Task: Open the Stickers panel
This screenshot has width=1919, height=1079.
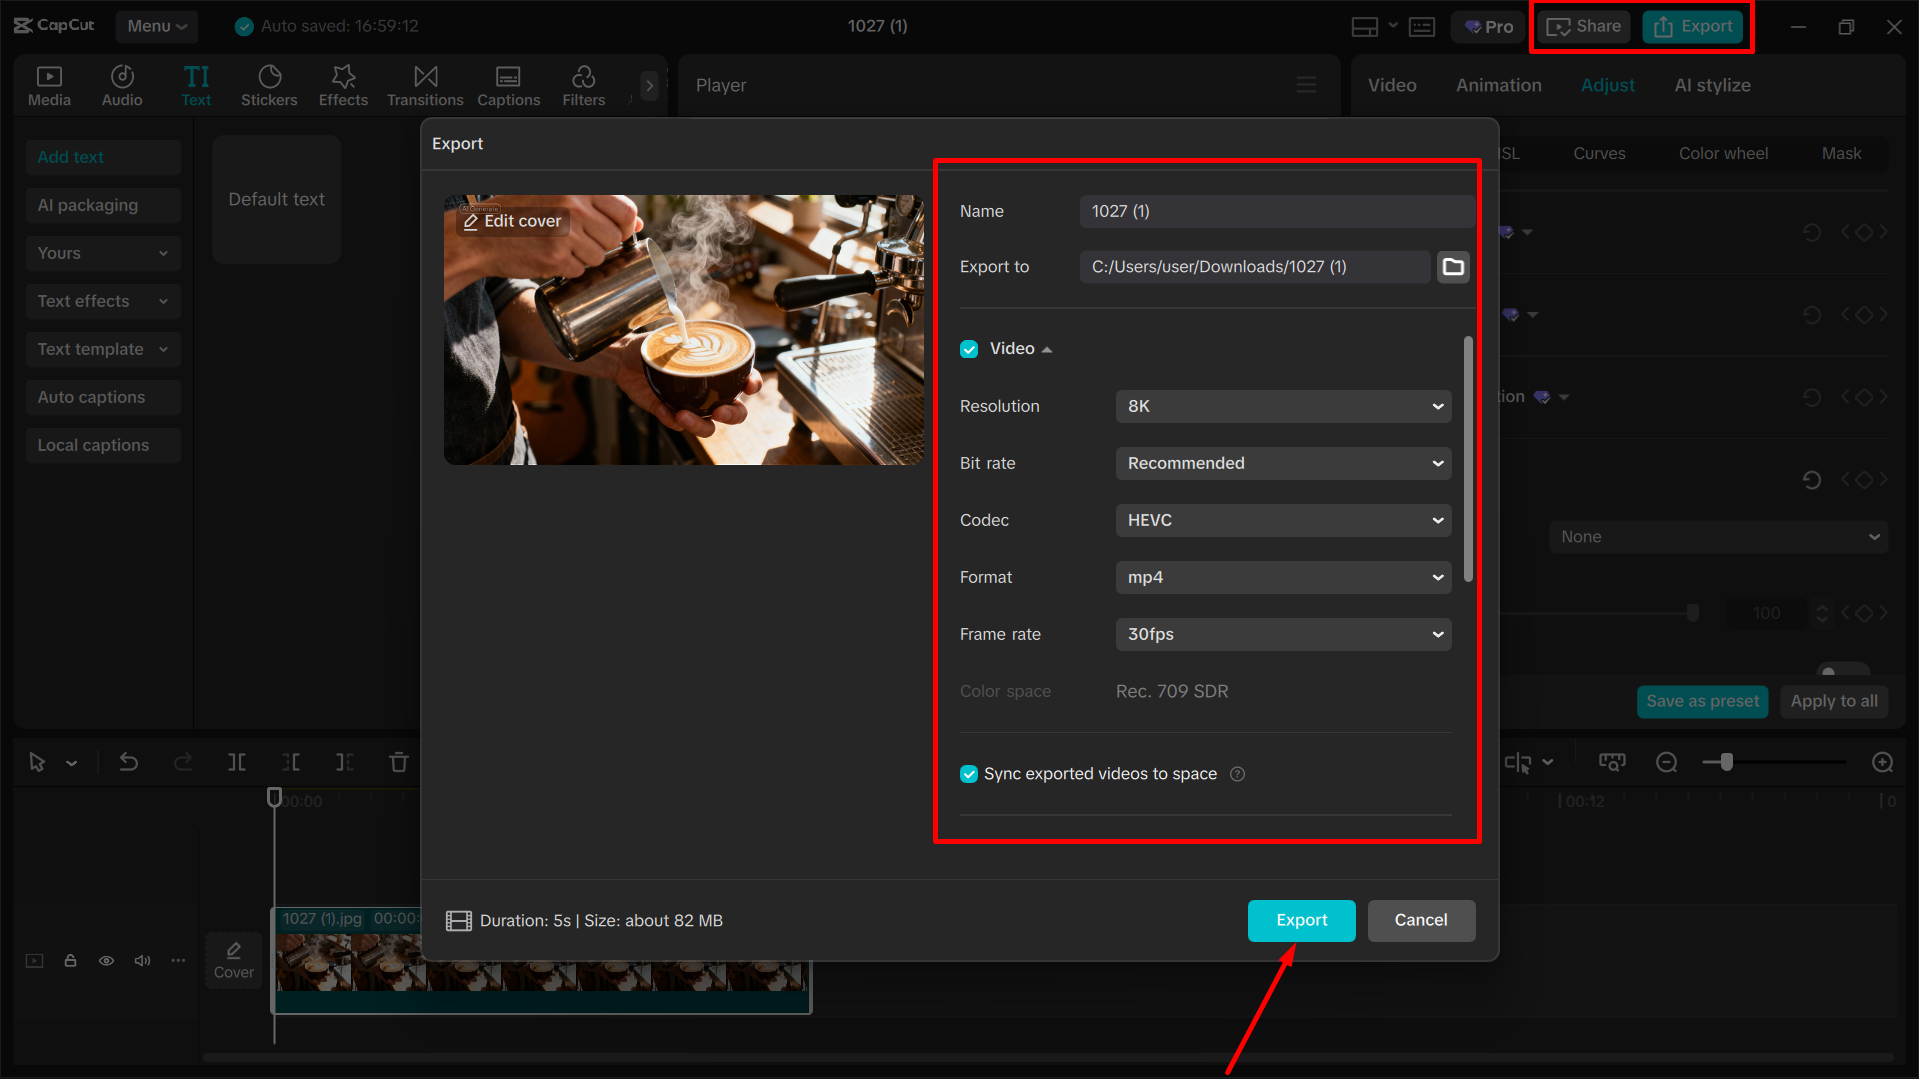Action: [268, 85]
